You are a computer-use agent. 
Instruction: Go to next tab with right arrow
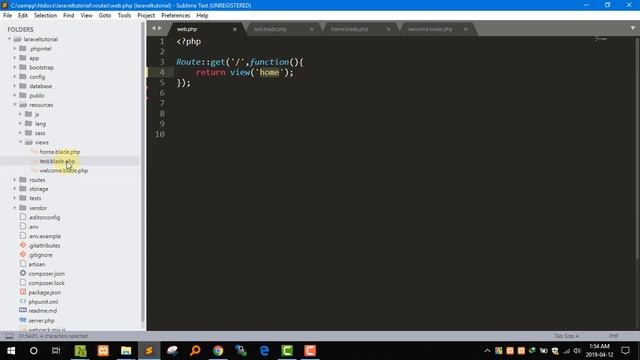tap(160, 28)
